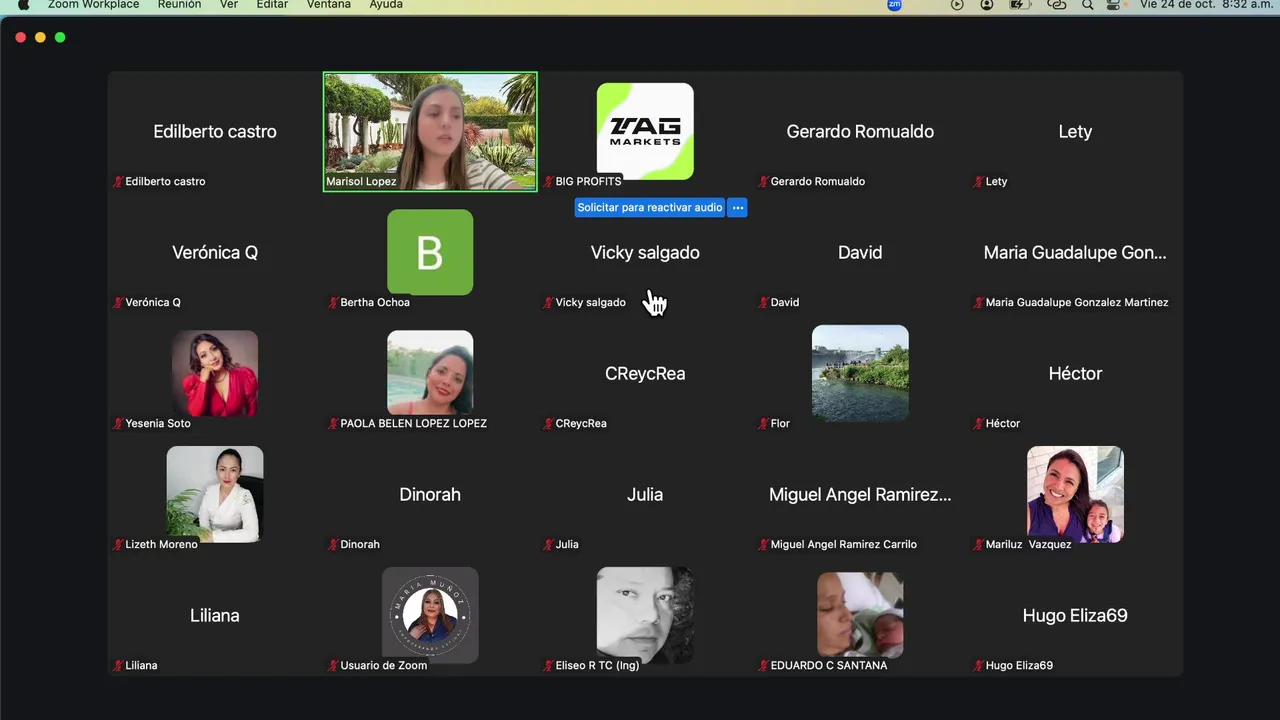Click the date and time in menu bar
This screenshot has width=1280, height=720.
1206,5
